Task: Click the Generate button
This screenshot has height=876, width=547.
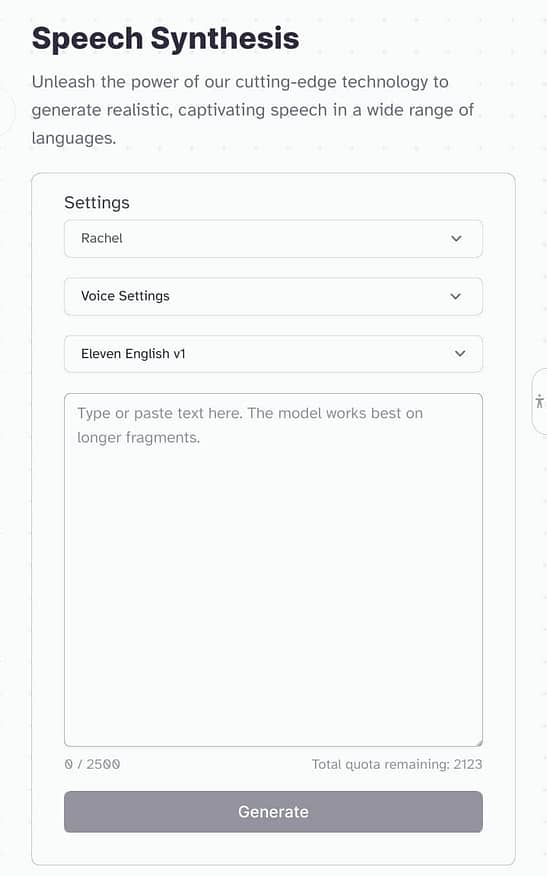Action: [x=273, y=812]
